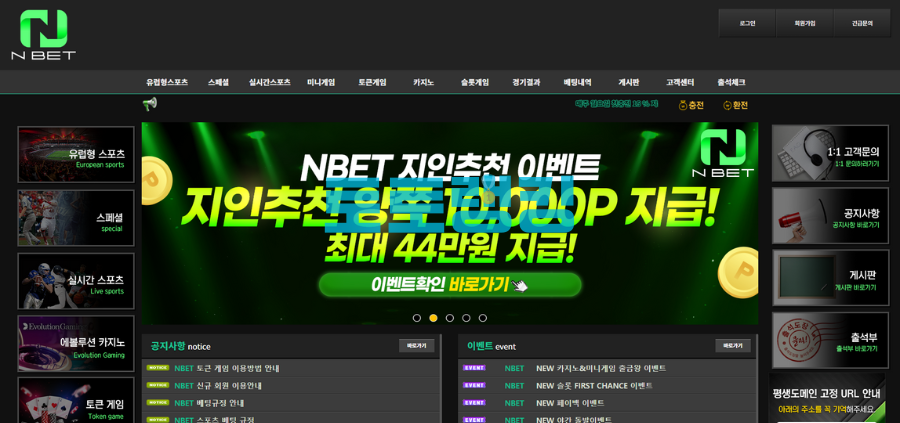Open event NEW 야간 돌발이벤트
This screenshot has height=423, width=900.
(574, 420)
